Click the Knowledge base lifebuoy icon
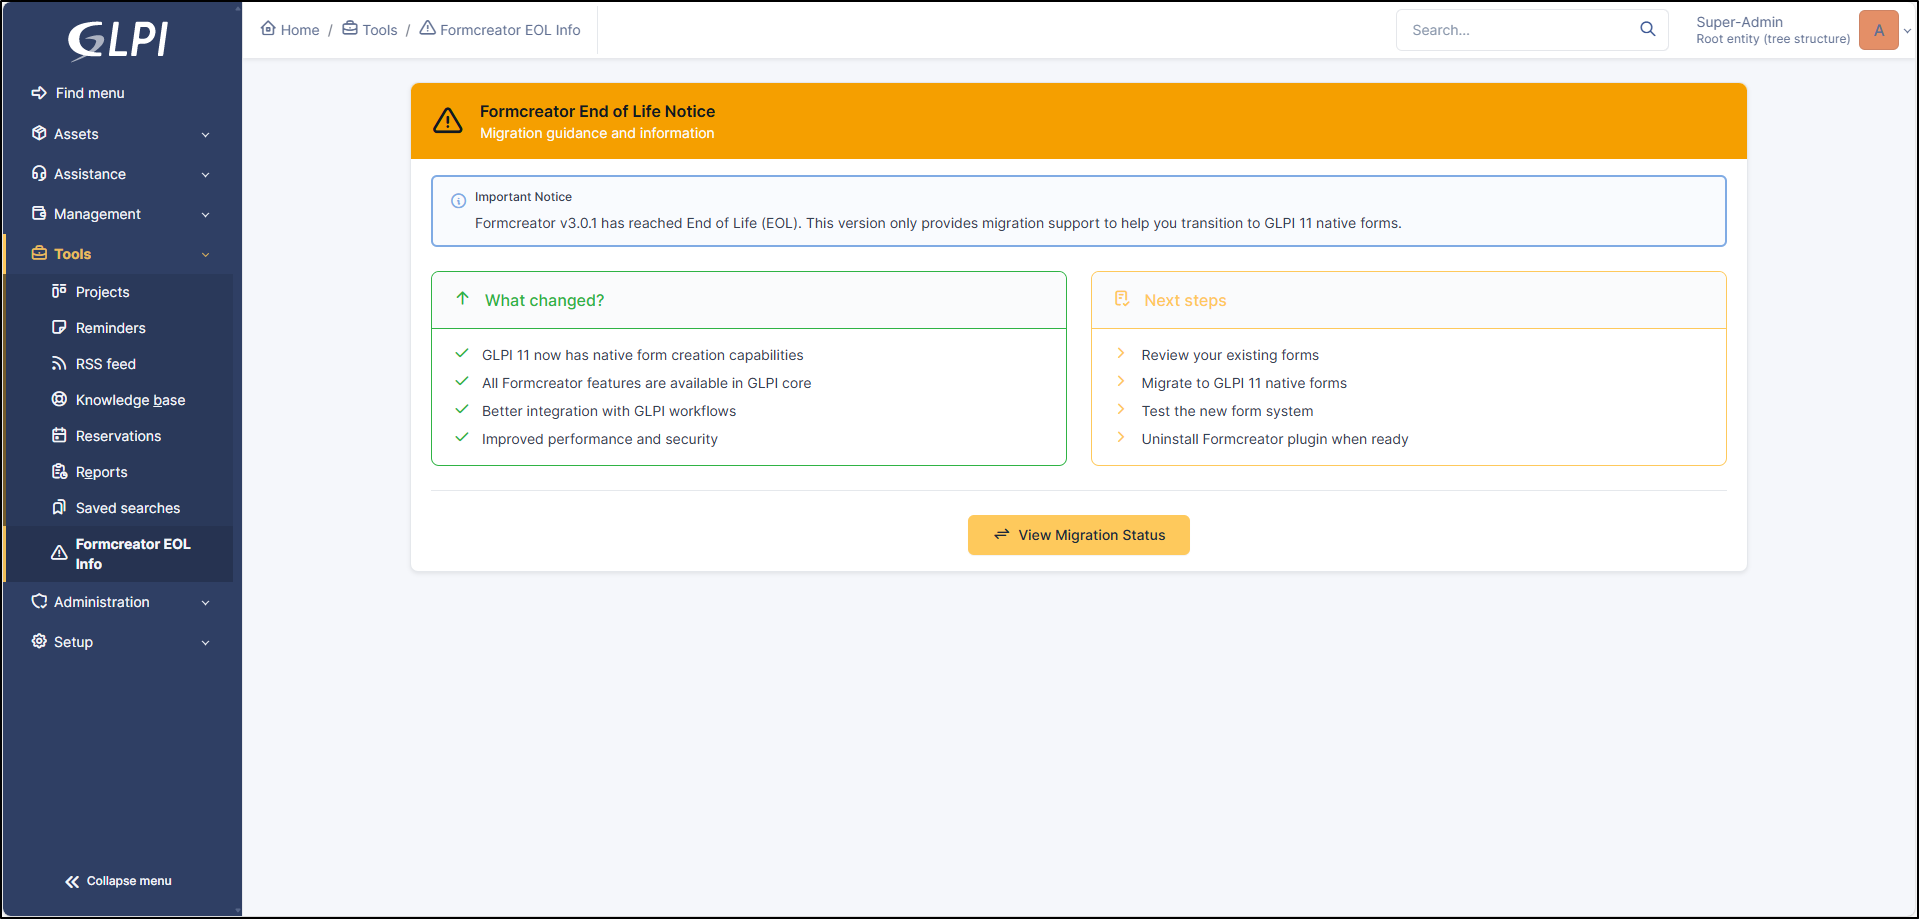1919x919 pixels. 59,400
